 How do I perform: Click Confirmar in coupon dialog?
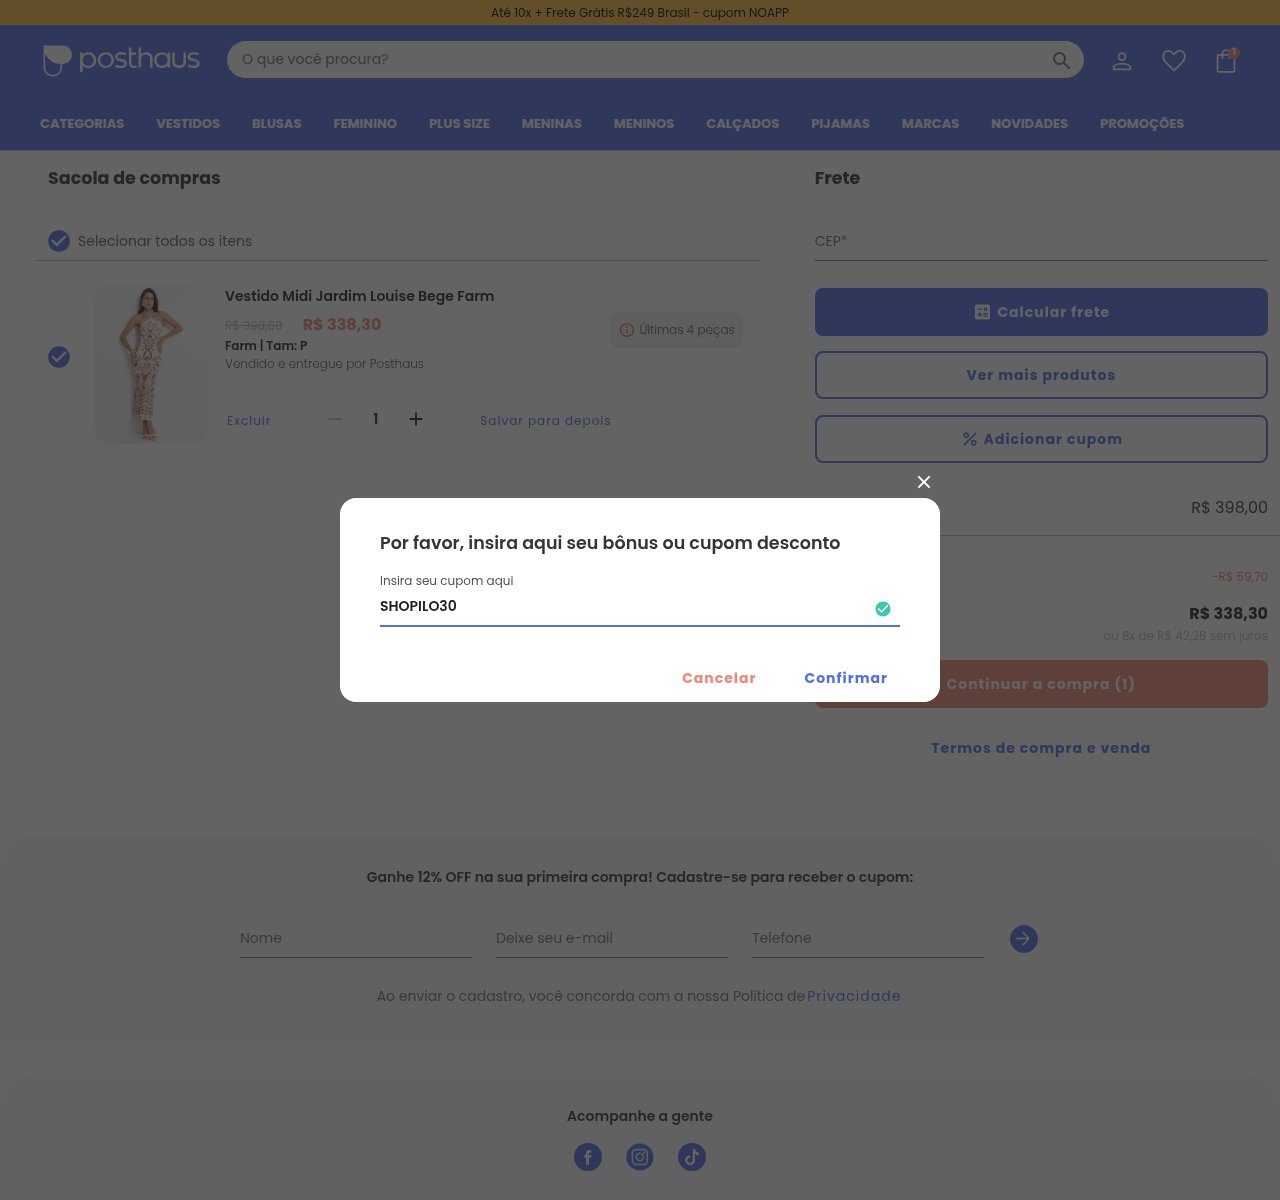[x=846, y=678]
